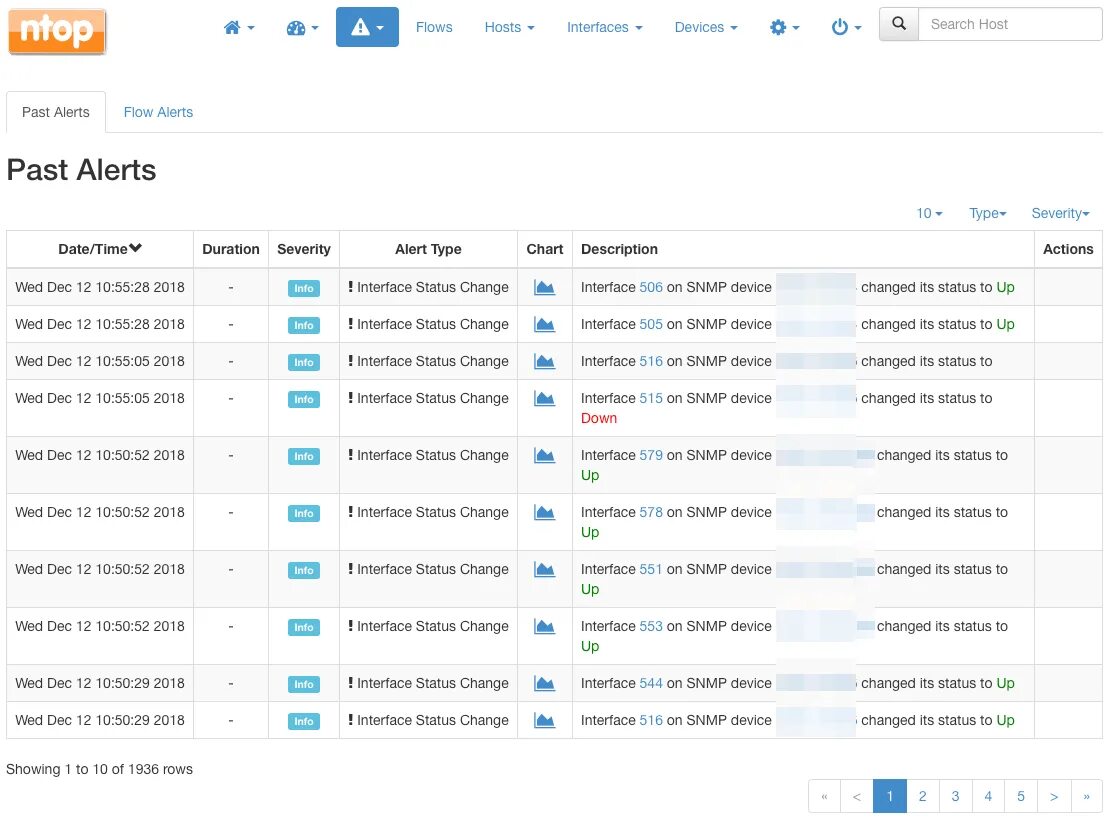This screenshot has height=819, width=1109.
Task: Go to previous page of alerts
Action: (857, 796)
